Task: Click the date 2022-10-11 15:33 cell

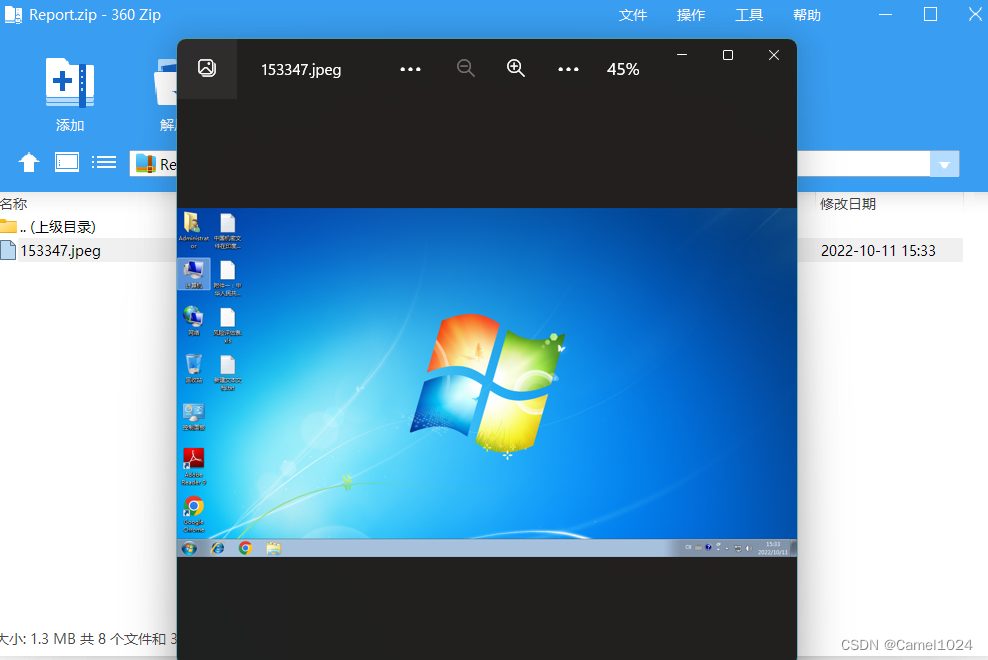Action: tap(878, 250)
